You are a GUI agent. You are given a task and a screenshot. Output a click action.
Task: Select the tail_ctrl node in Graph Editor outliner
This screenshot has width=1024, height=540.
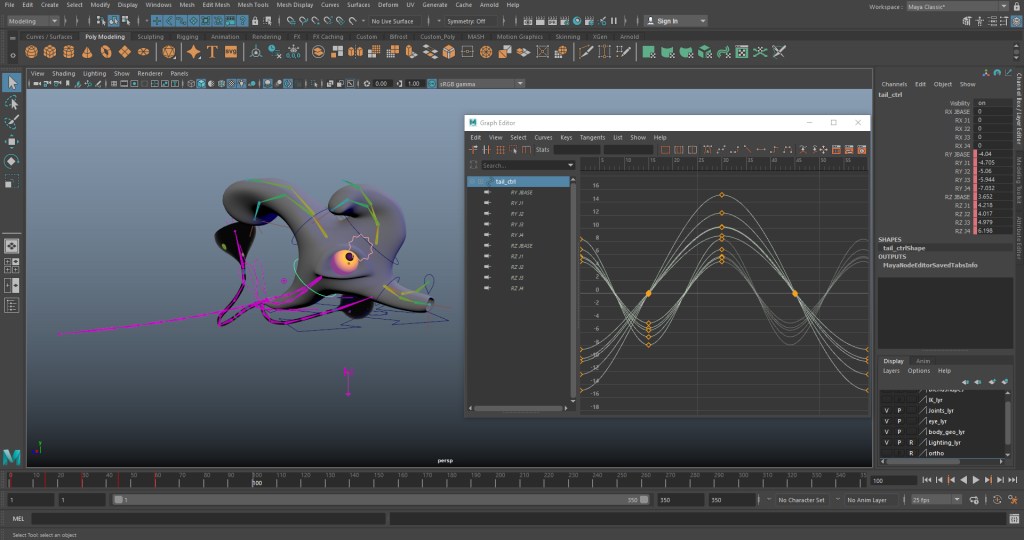[505, 181]
